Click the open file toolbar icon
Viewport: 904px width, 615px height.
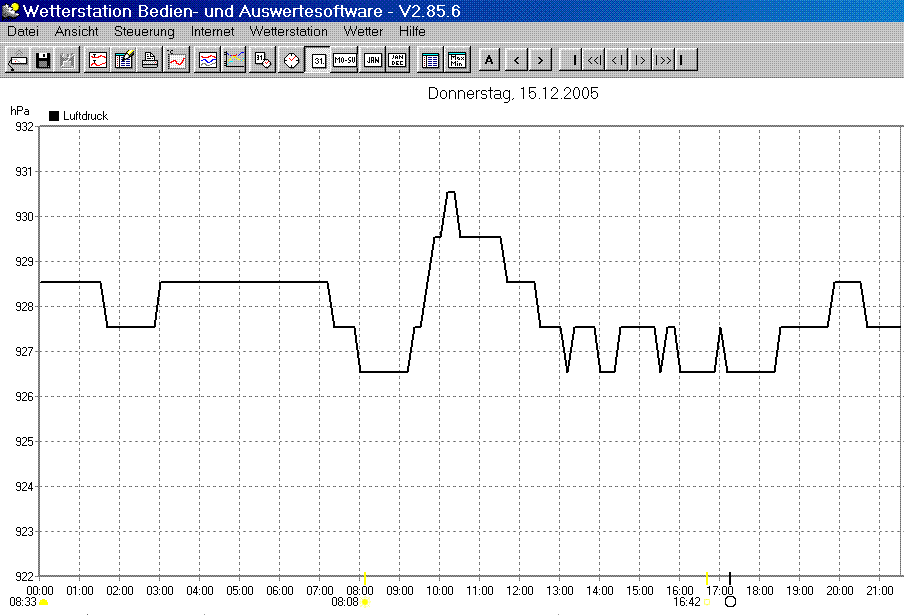coord(18,60)
